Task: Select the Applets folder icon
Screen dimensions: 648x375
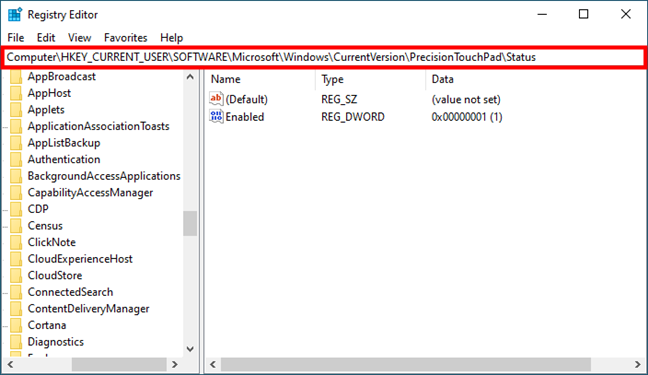Action: pos(16,110)
